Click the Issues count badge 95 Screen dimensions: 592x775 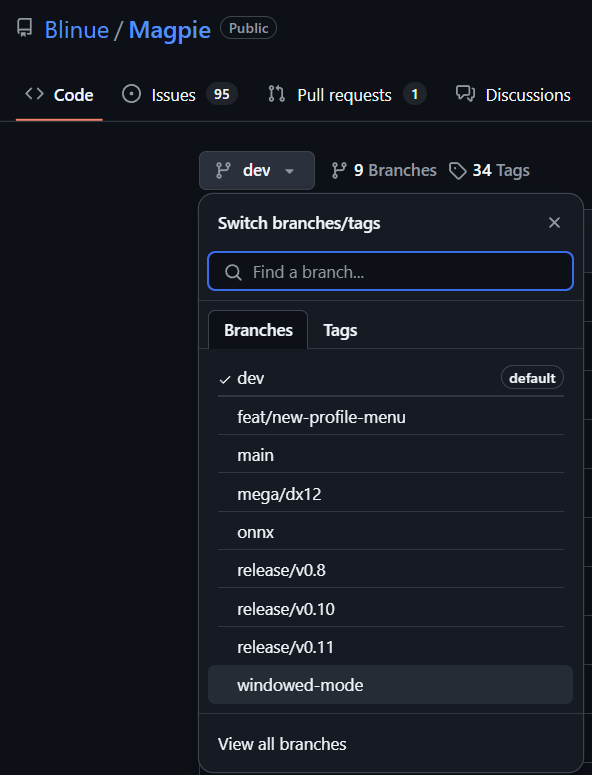(x=221, y=94)
